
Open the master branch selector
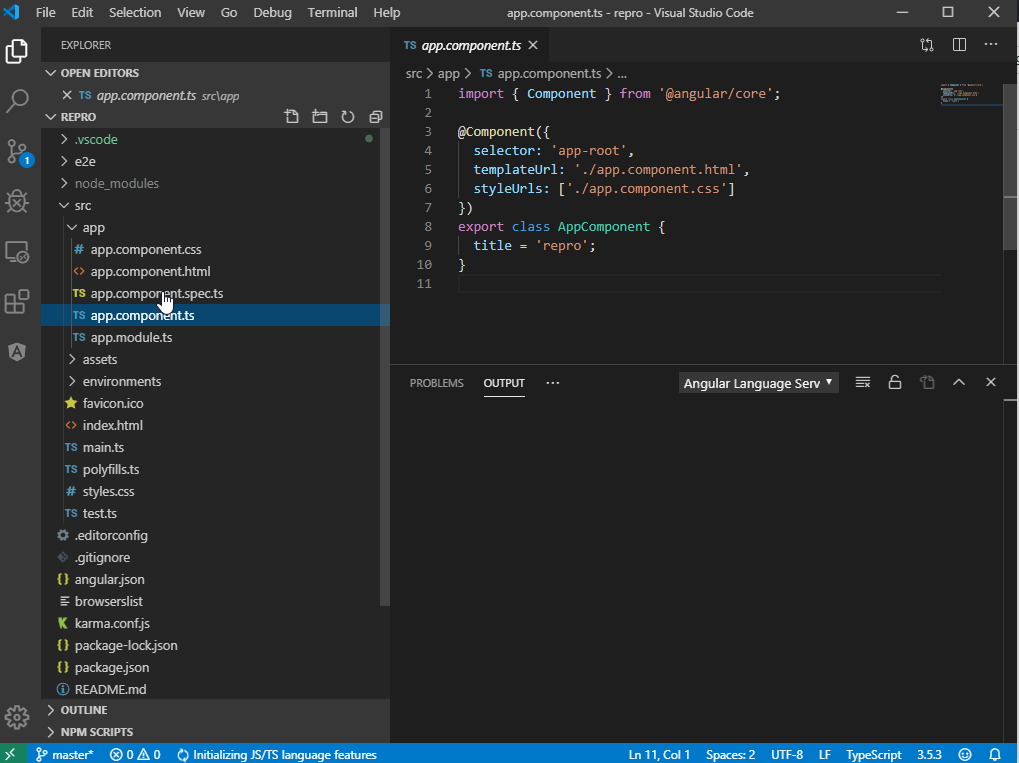point(64,755)
